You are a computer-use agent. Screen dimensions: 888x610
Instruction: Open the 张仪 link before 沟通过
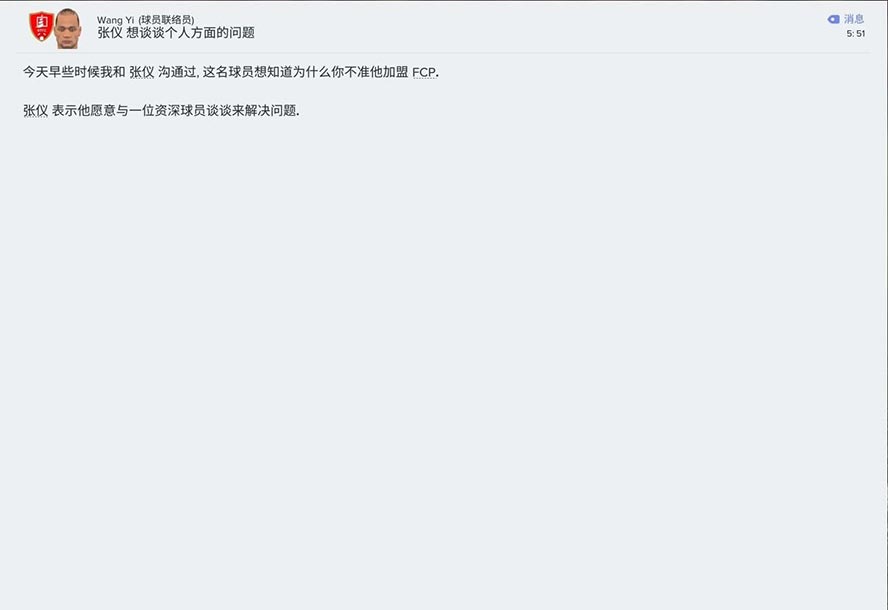click(142, 72)
